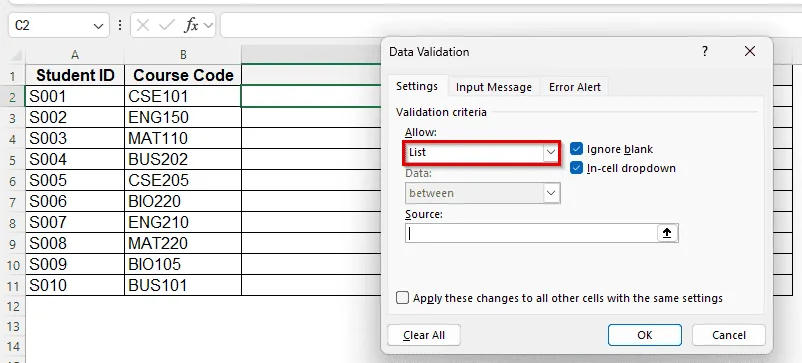Enable Apply these changes to all other cells

(x=403, y=298)
